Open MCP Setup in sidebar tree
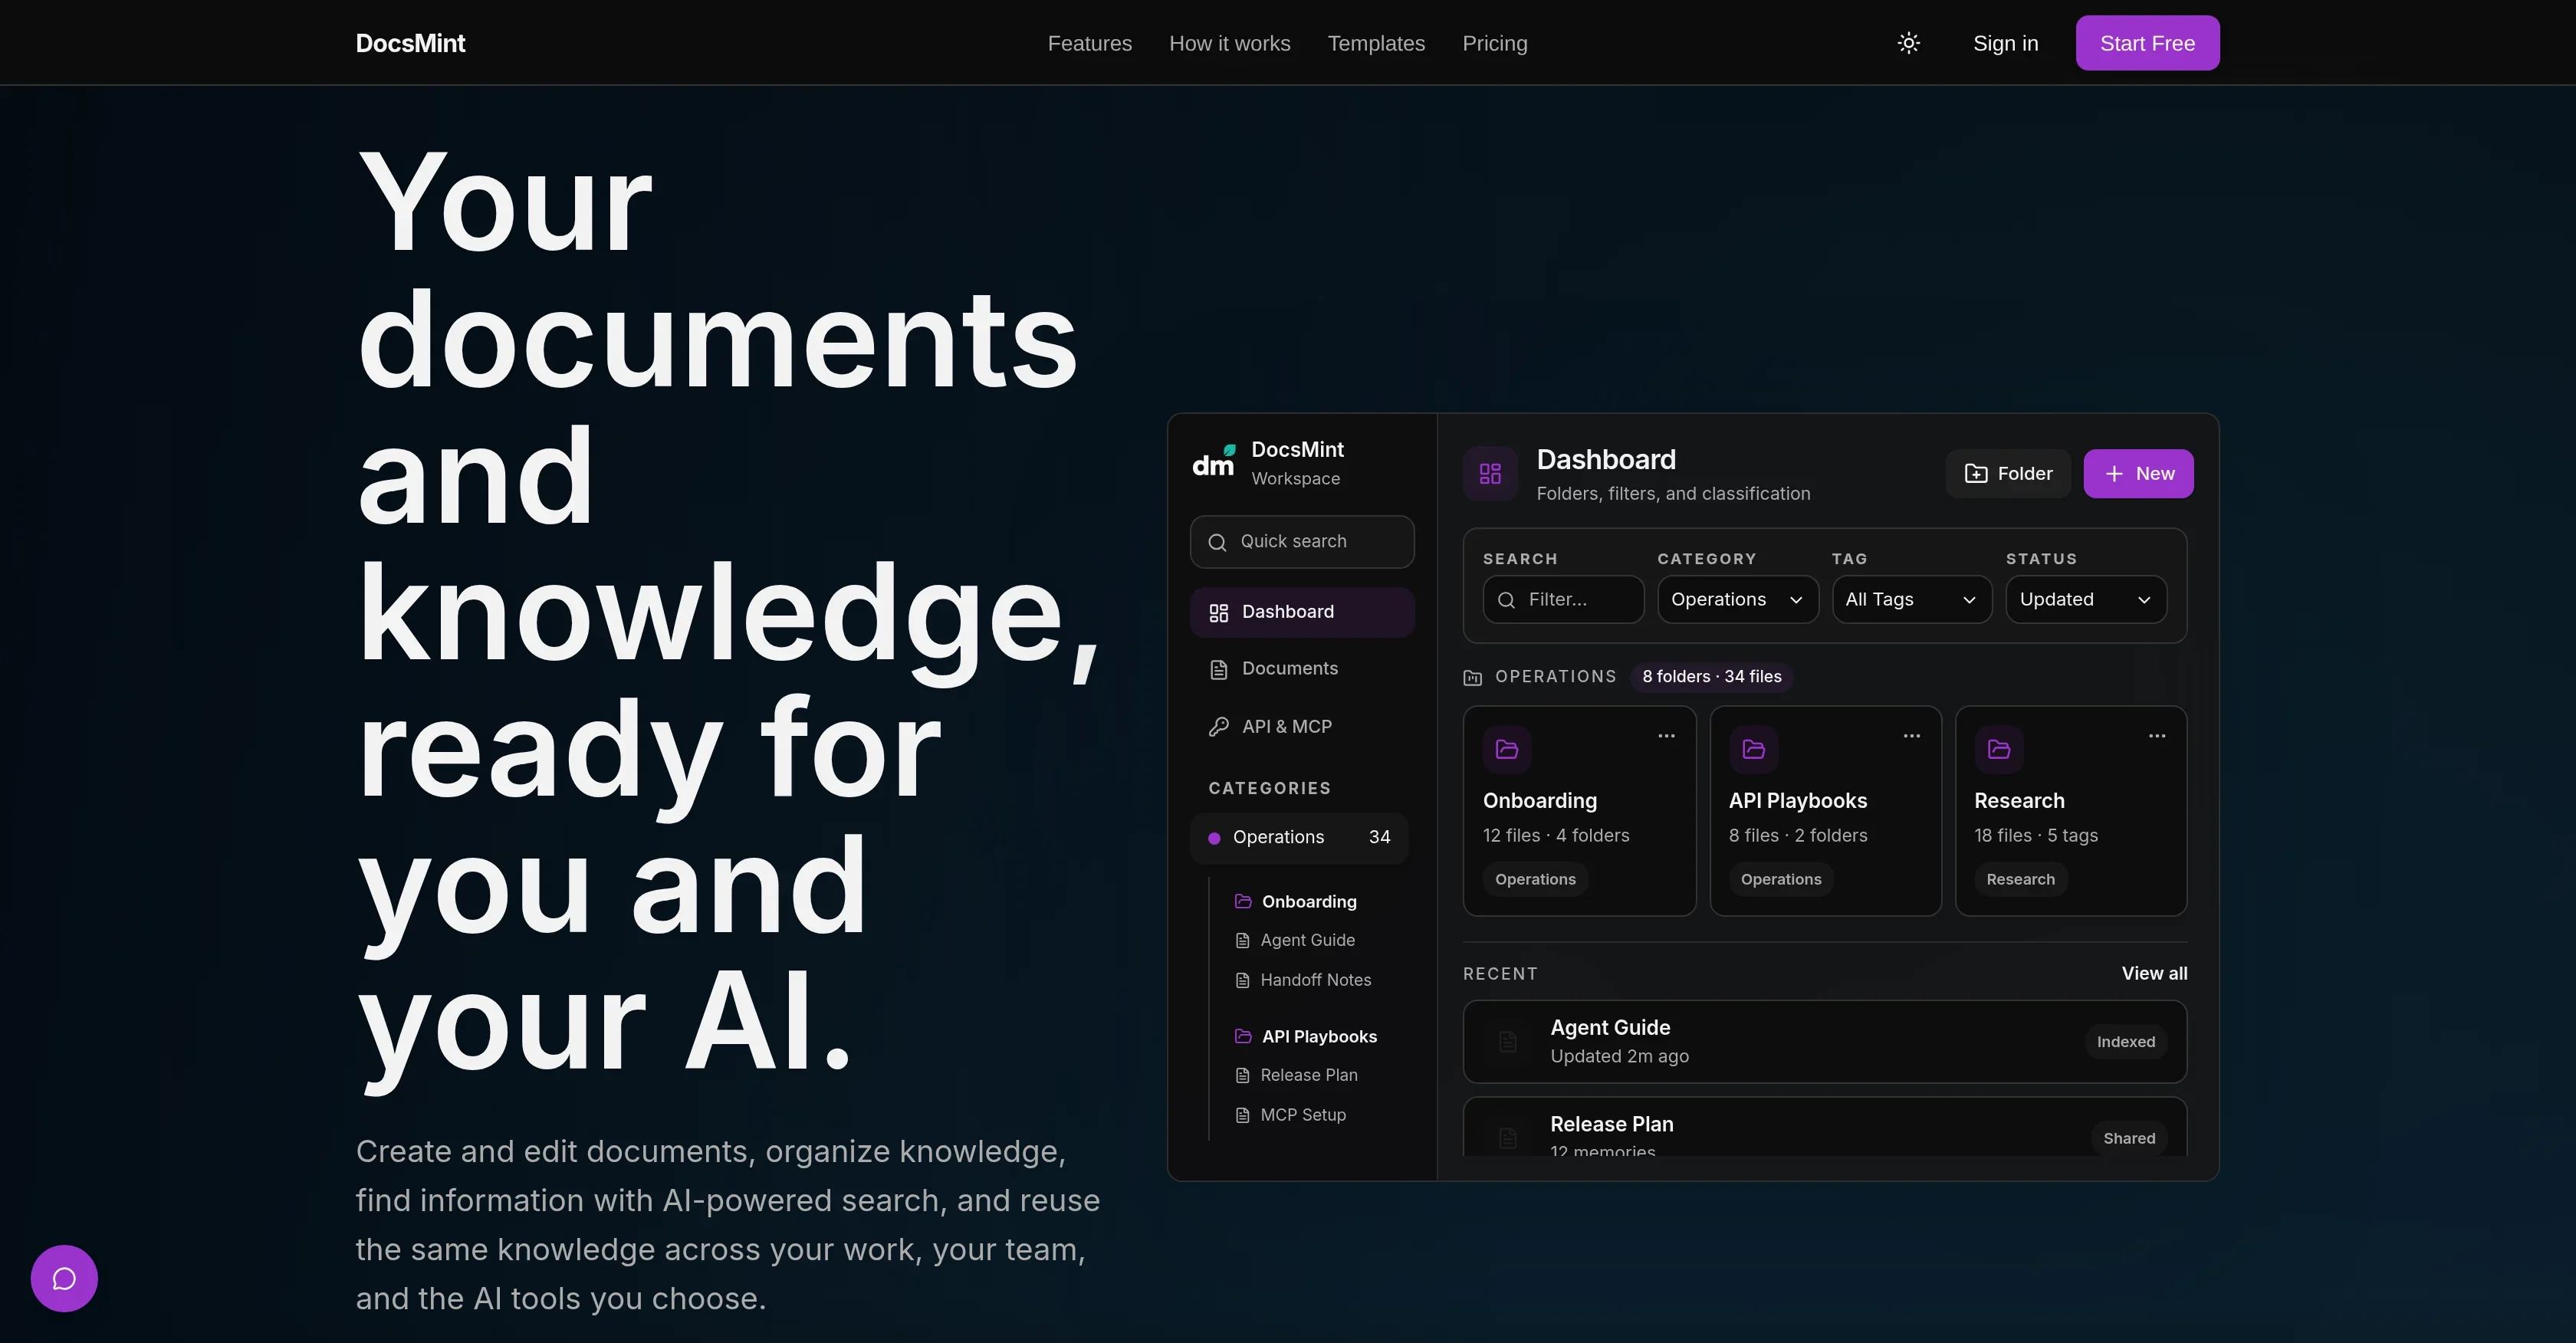Image resolution: width=2576 pixels, height=1343 pixels. click(x=1302, y=1115)
